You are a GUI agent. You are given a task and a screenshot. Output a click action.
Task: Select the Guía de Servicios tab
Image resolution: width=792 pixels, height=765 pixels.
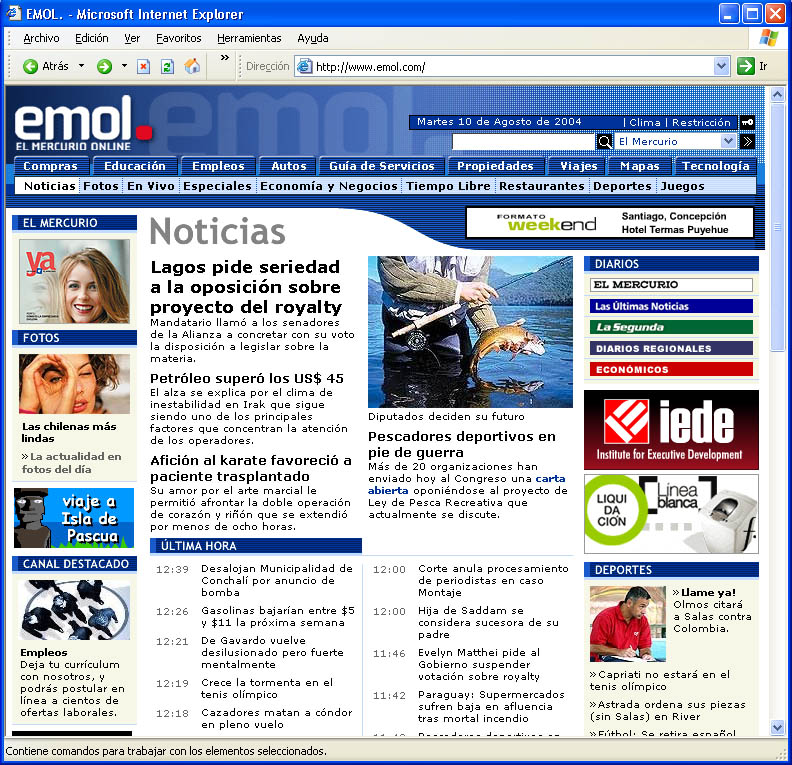click(x=381, y=166)
